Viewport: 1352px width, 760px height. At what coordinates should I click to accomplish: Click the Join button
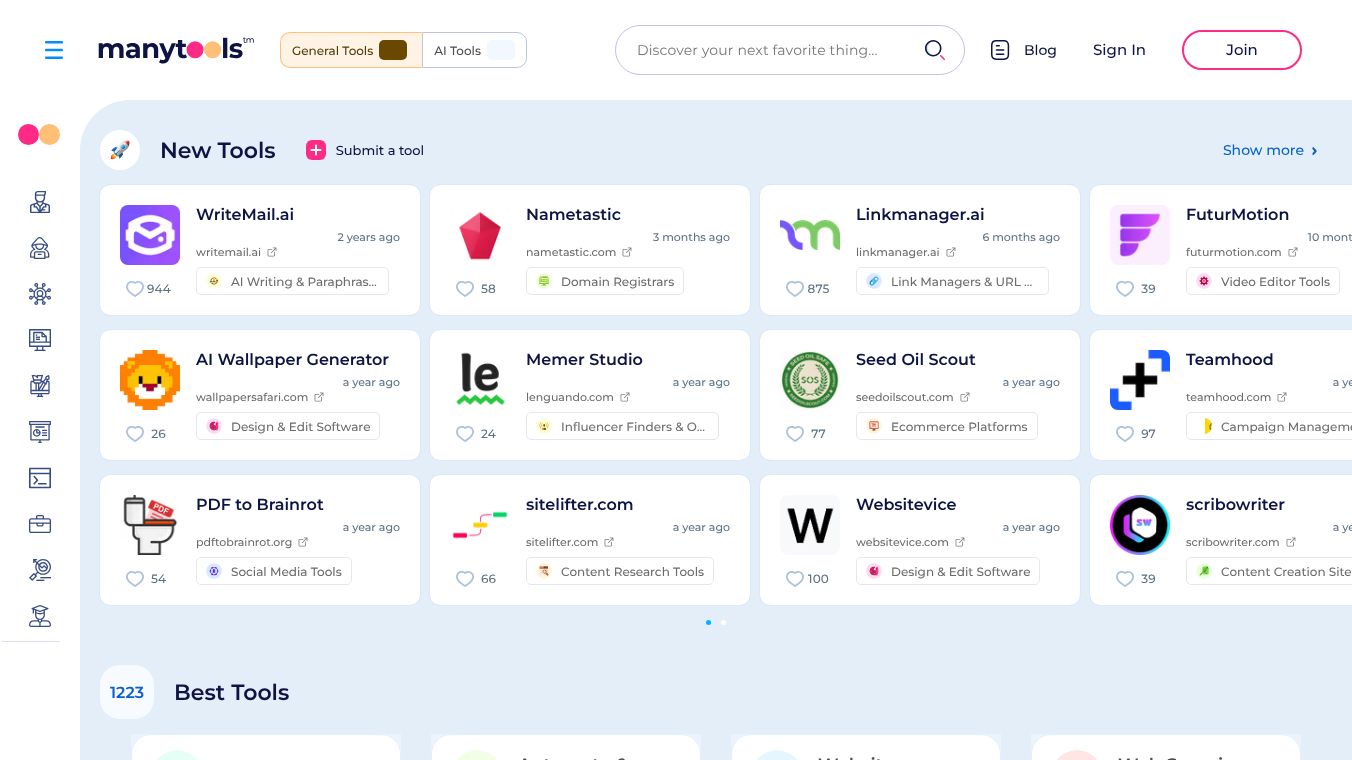(1241, 50)
